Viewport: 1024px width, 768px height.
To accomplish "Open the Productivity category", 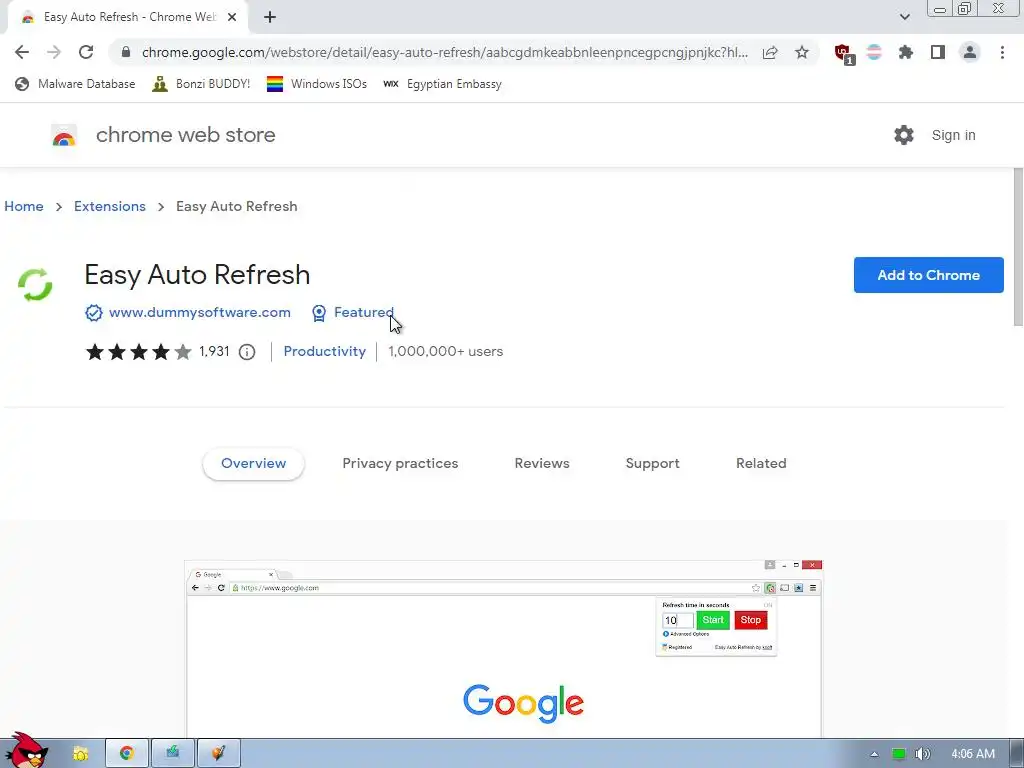I will pyautogui.click(x=325, y=351).
